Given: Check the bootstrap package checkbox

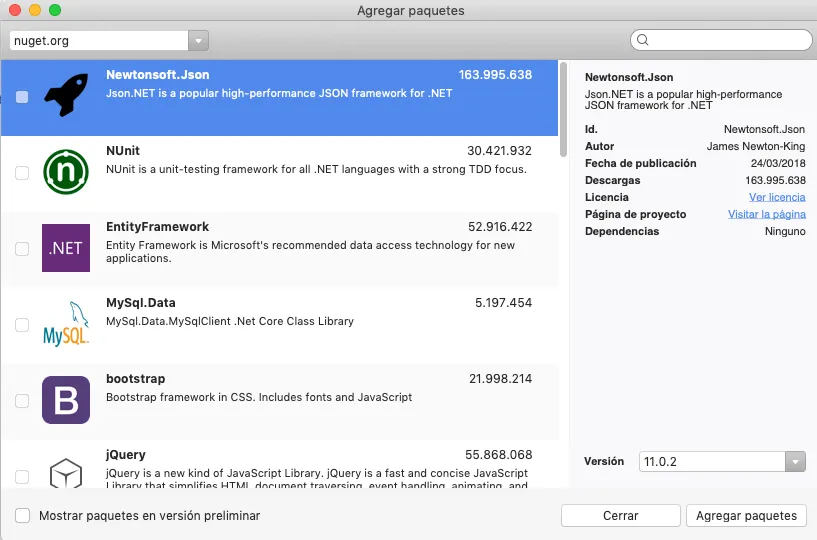Looking at the screenshot, I should (22, 401).
